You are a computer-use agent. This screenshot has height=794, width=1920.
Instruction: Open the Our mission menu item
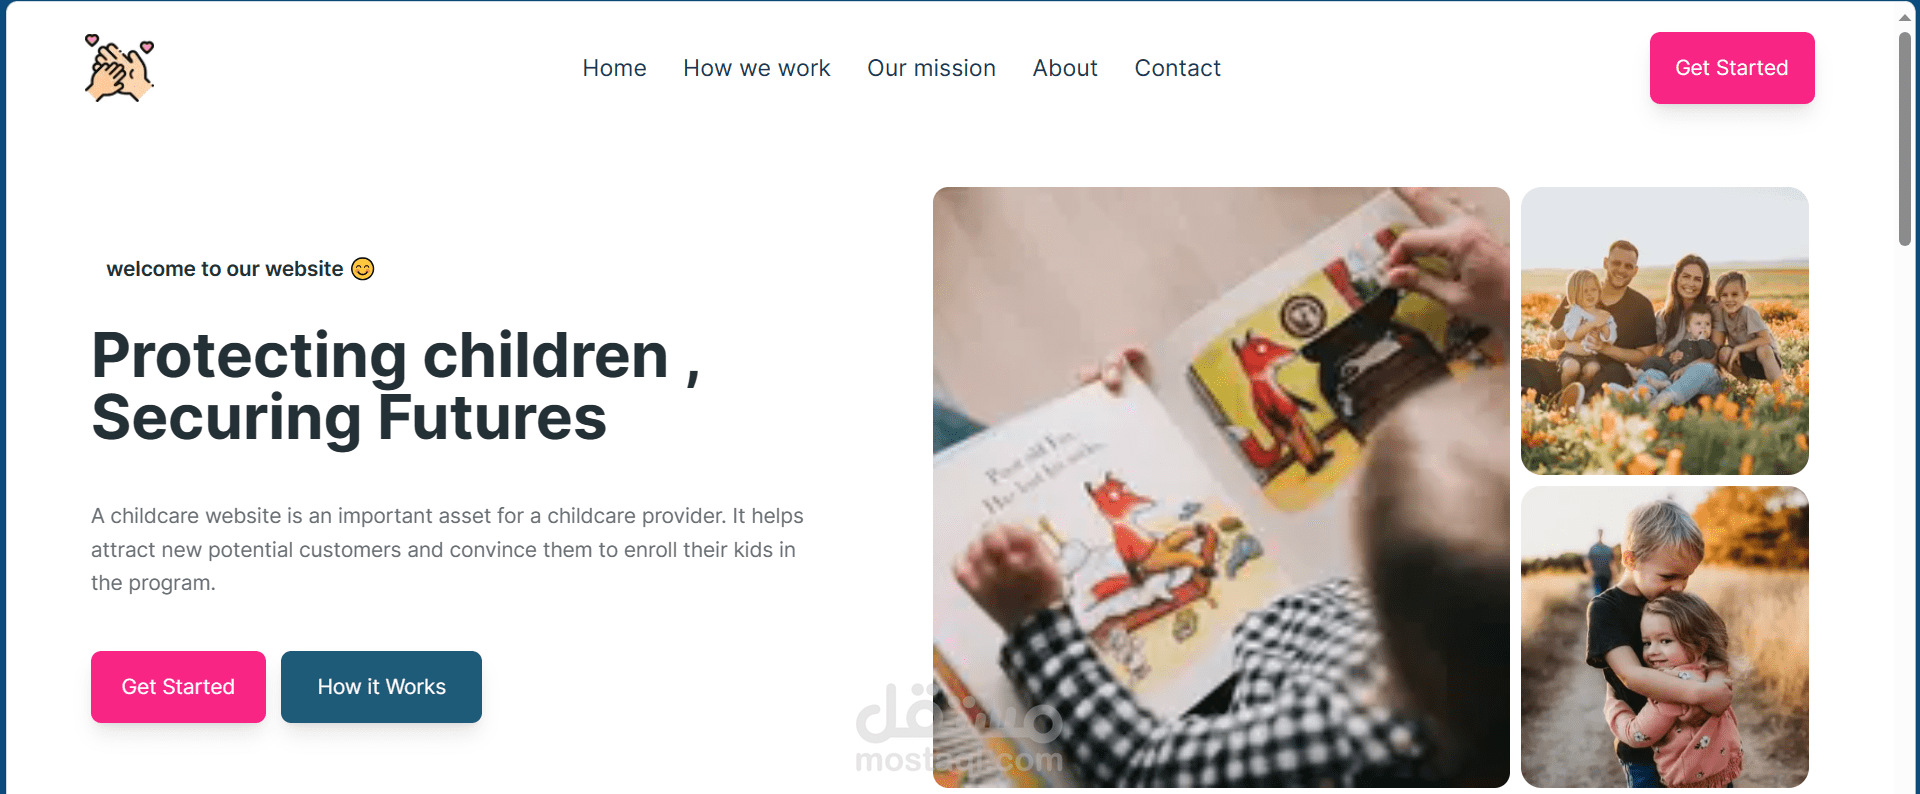(931, 68)
